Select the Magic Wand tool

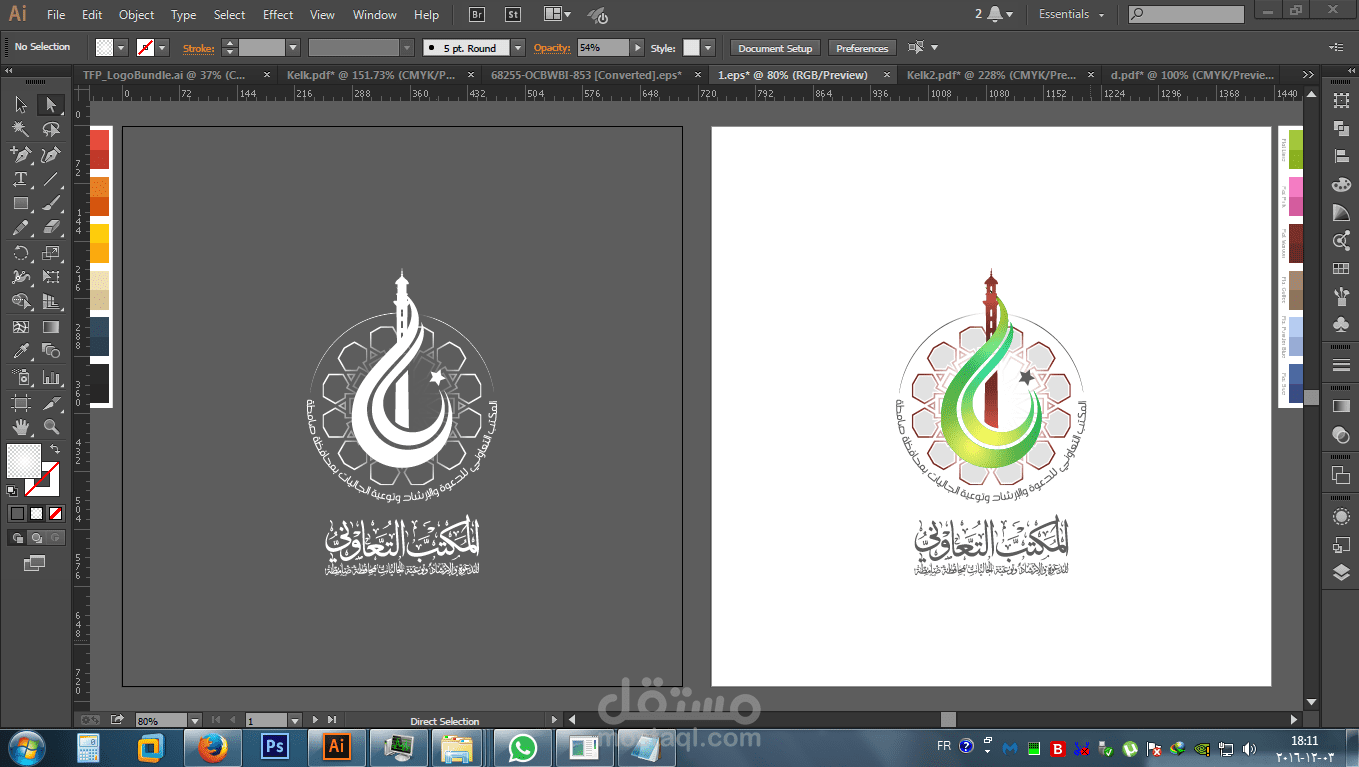click(x=20, y=129)
